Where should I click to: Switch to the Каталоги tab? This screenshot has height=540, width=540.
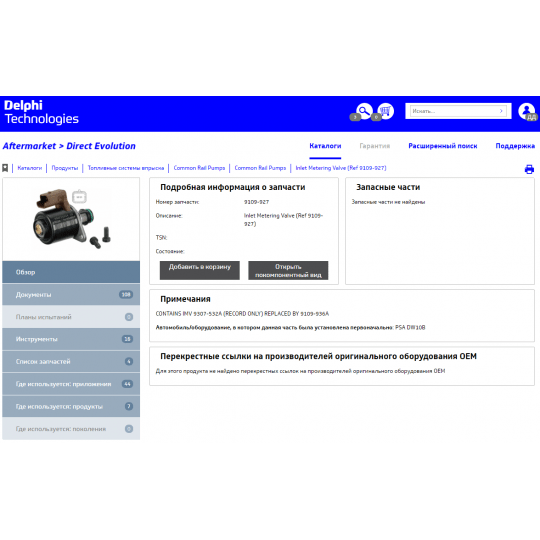pos(325,146)
